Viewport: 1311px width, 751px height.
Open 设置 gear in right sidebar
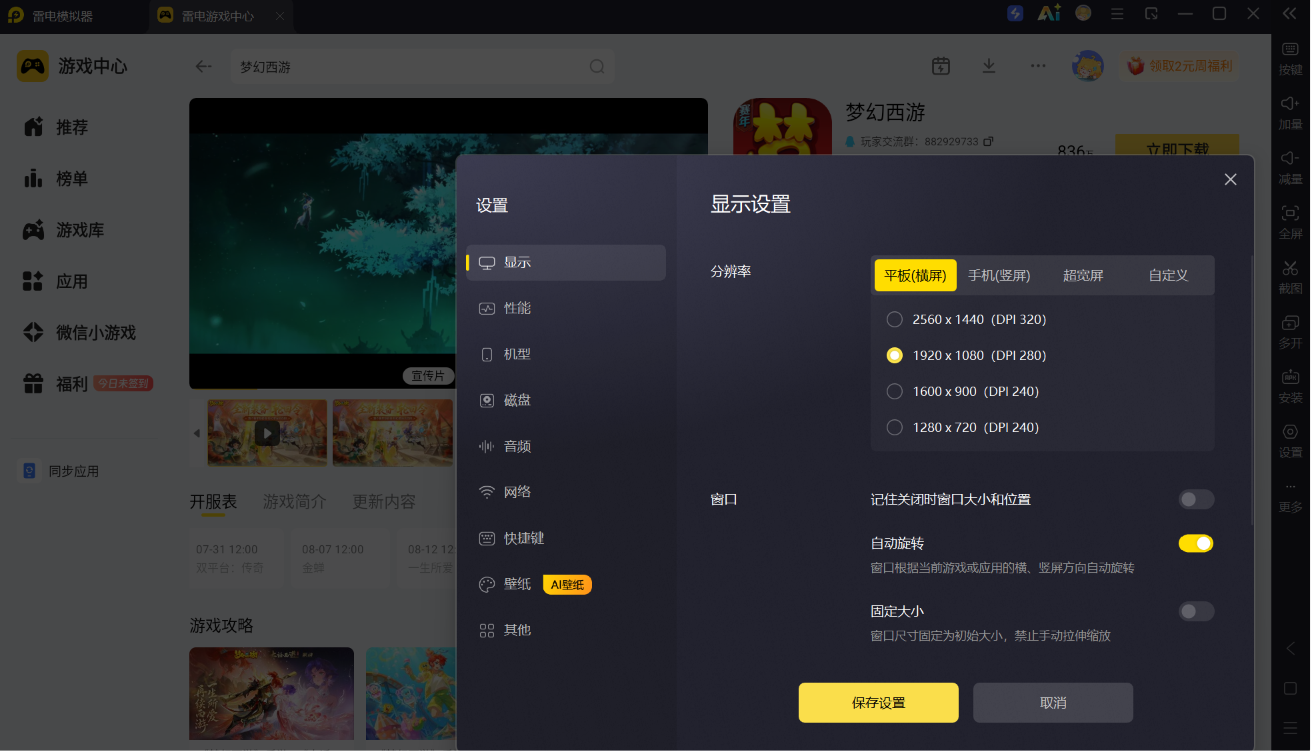1290,432
